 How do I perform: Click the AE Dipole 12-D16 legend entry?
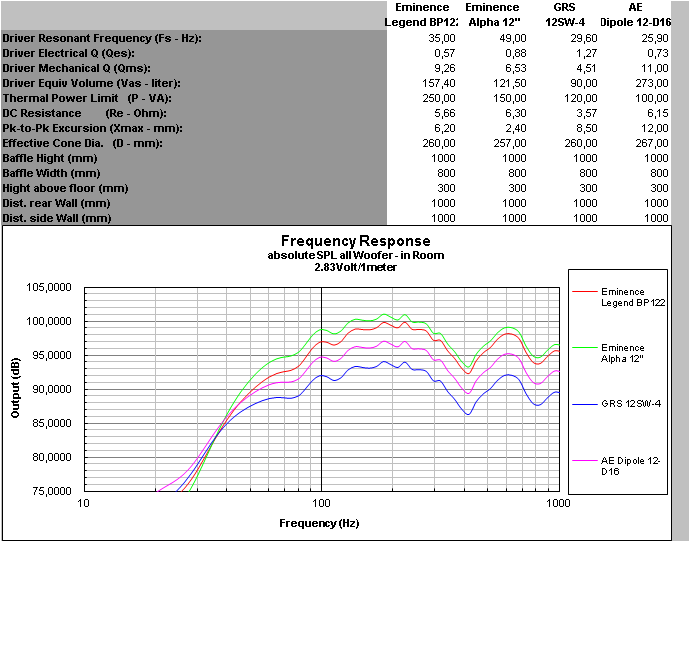point(616,466)
